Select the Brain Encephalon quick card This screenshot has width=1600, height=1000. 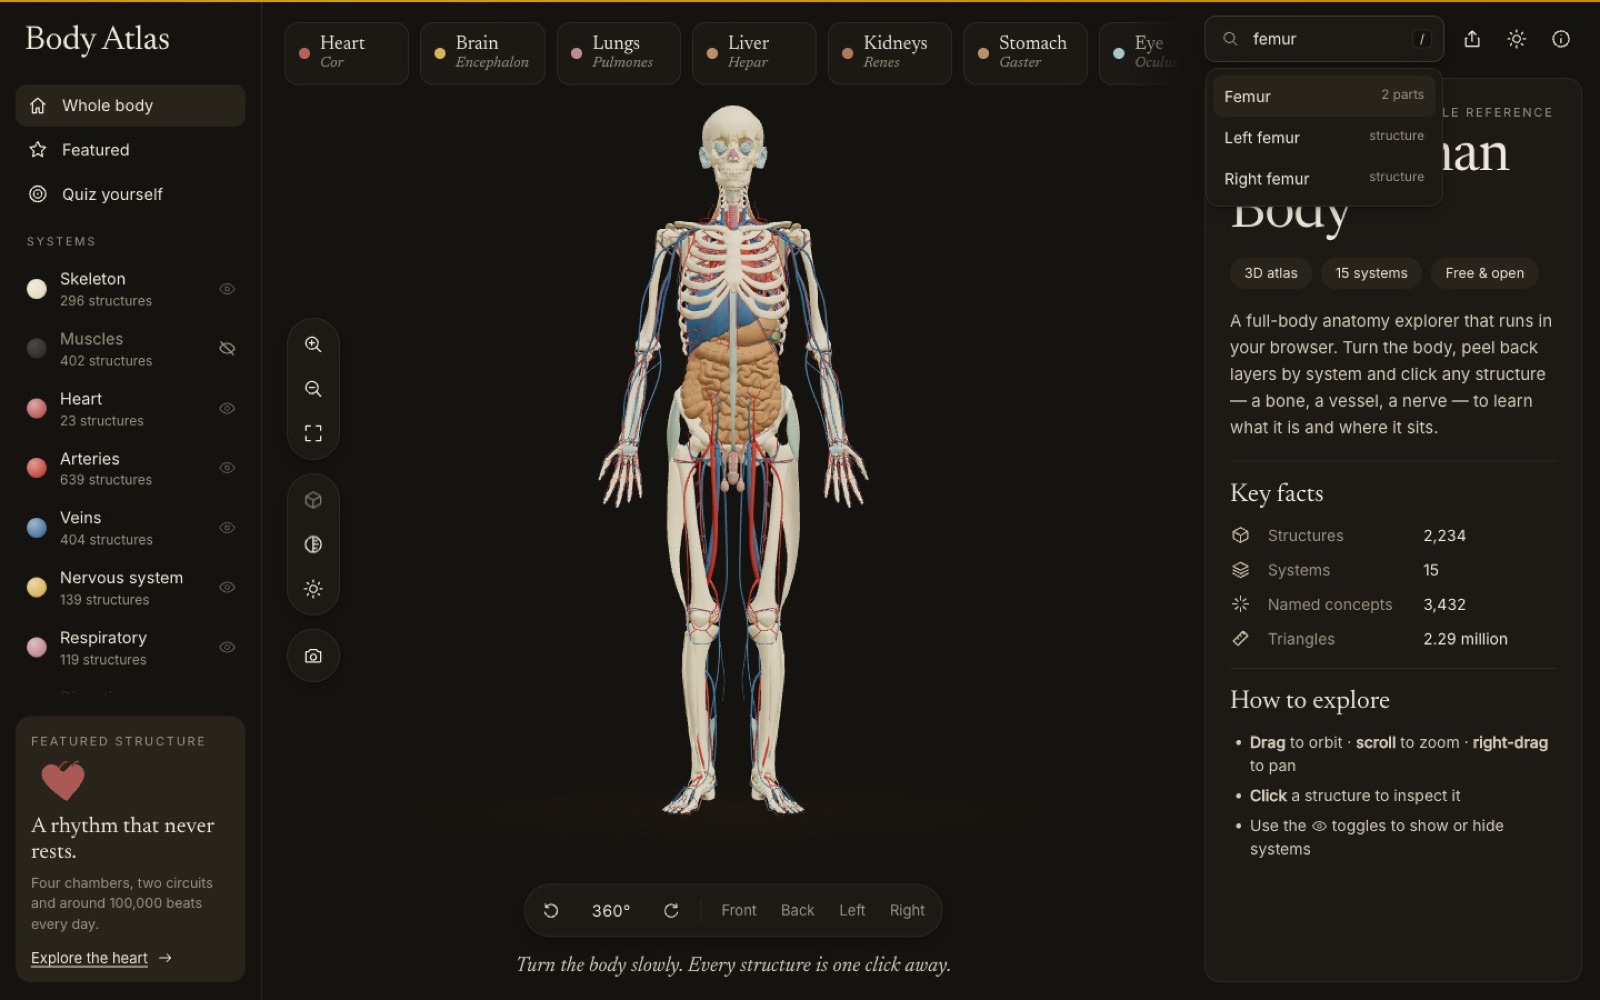[482, 53]
